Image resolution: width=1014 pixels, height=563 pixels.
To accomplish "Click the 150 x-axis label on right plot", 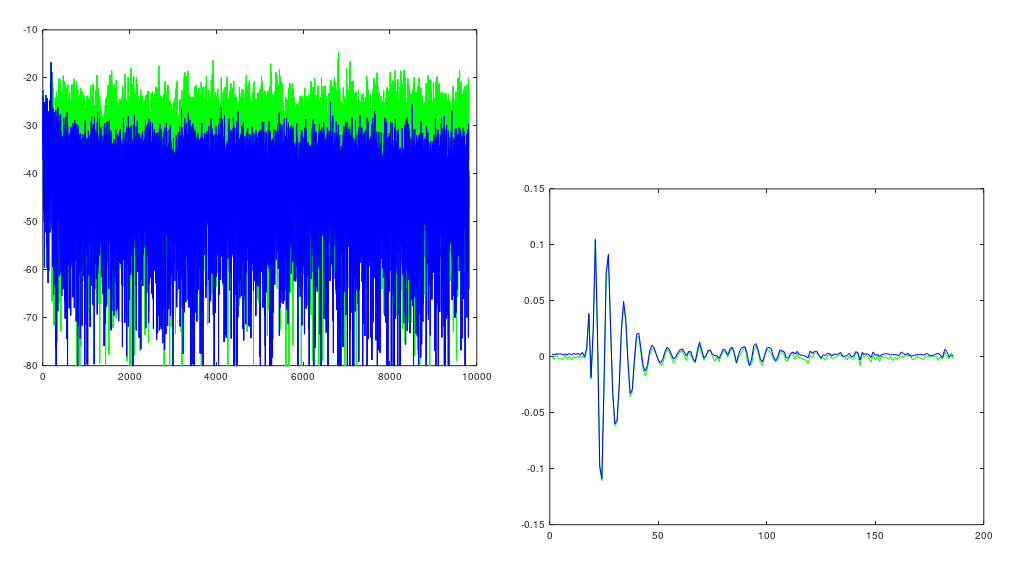I will tap(875, 536).
